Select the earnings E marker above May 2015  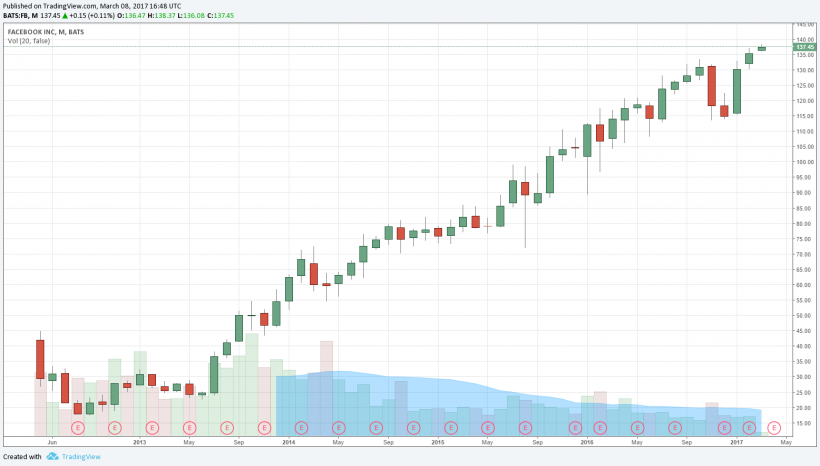click(487, 428)
